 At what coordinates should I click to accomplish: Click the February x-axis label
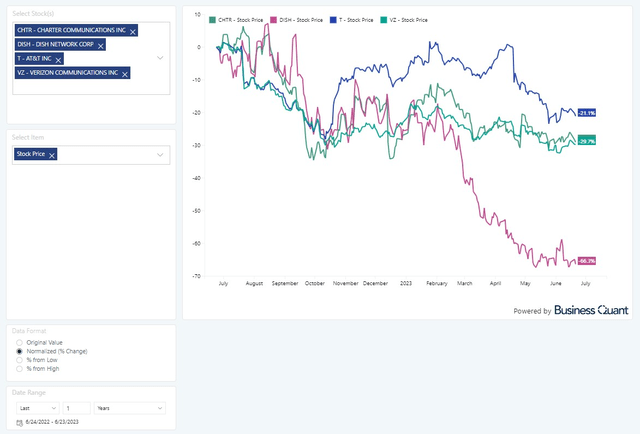click(x=437, y=283)
